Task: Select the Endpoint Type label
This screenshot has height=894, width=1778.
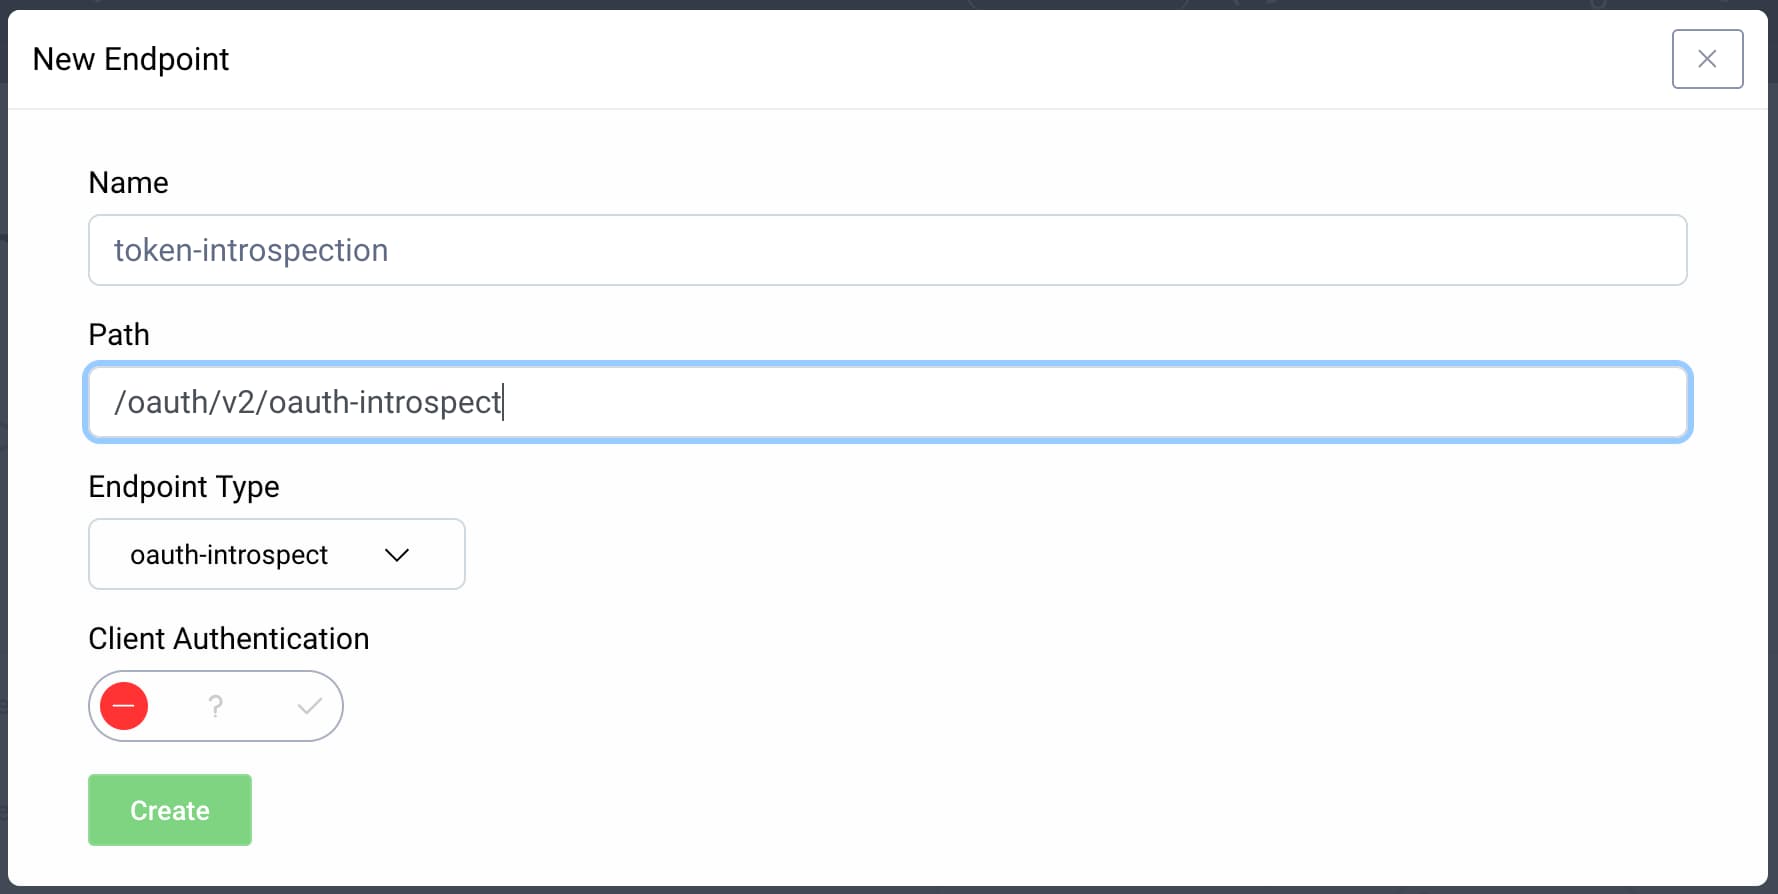Action: click(x=183, y=487)
